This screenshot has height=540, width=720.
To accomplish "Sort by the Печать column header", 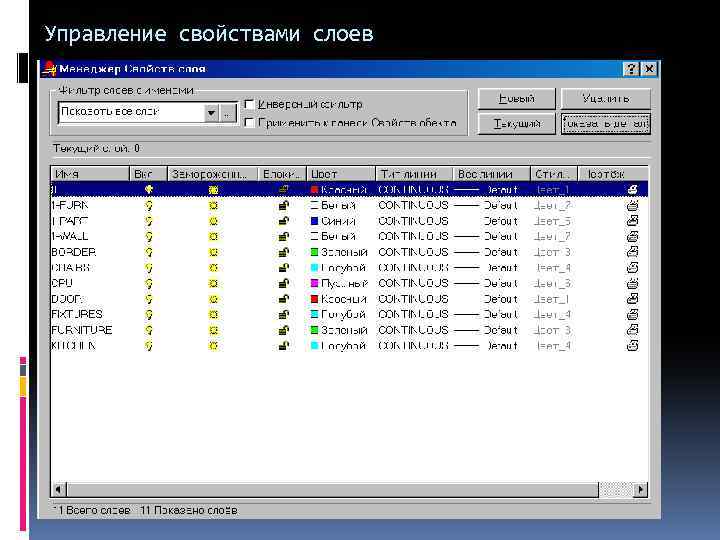I will pos(613,174).
